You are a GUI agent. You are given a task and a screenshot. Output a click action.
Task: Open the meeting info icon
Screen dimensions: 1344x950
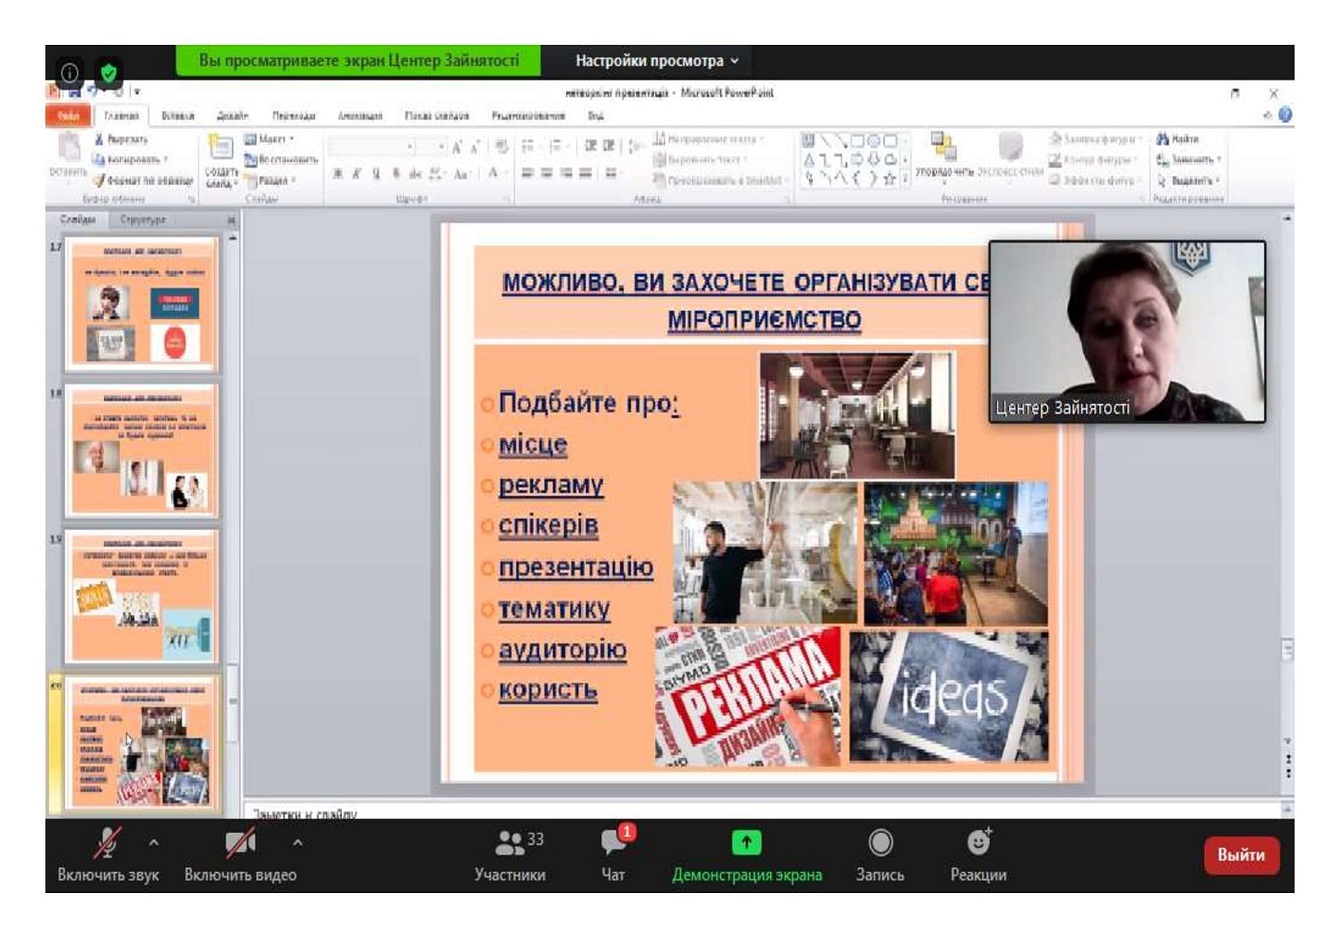pos(69,72)
